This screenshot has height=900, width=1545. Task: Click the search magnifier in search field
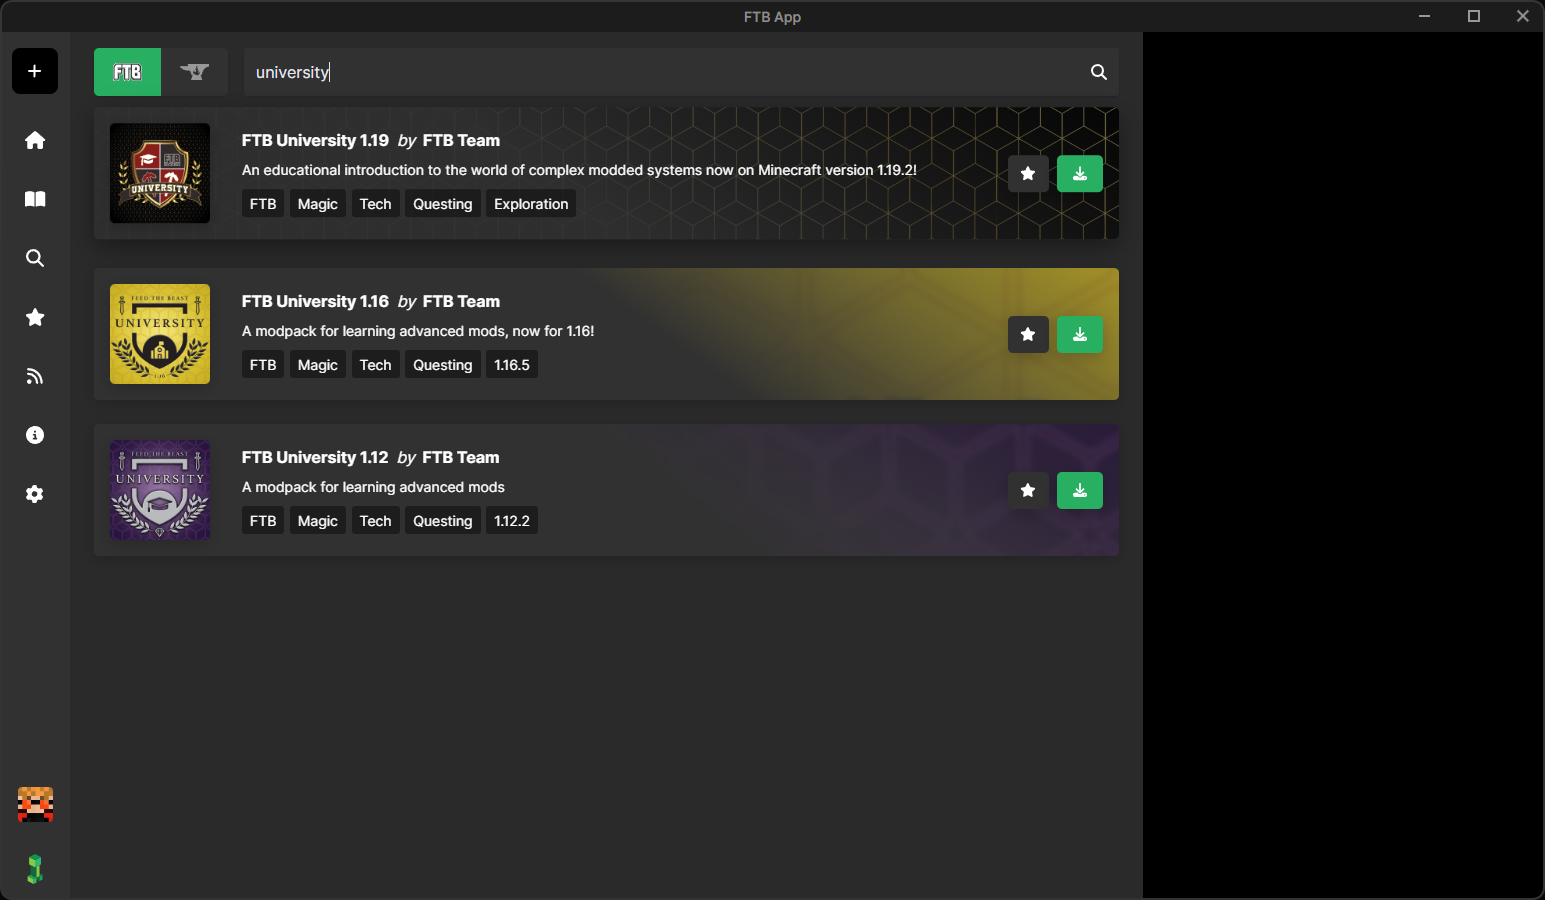[x=1098, y=72]
